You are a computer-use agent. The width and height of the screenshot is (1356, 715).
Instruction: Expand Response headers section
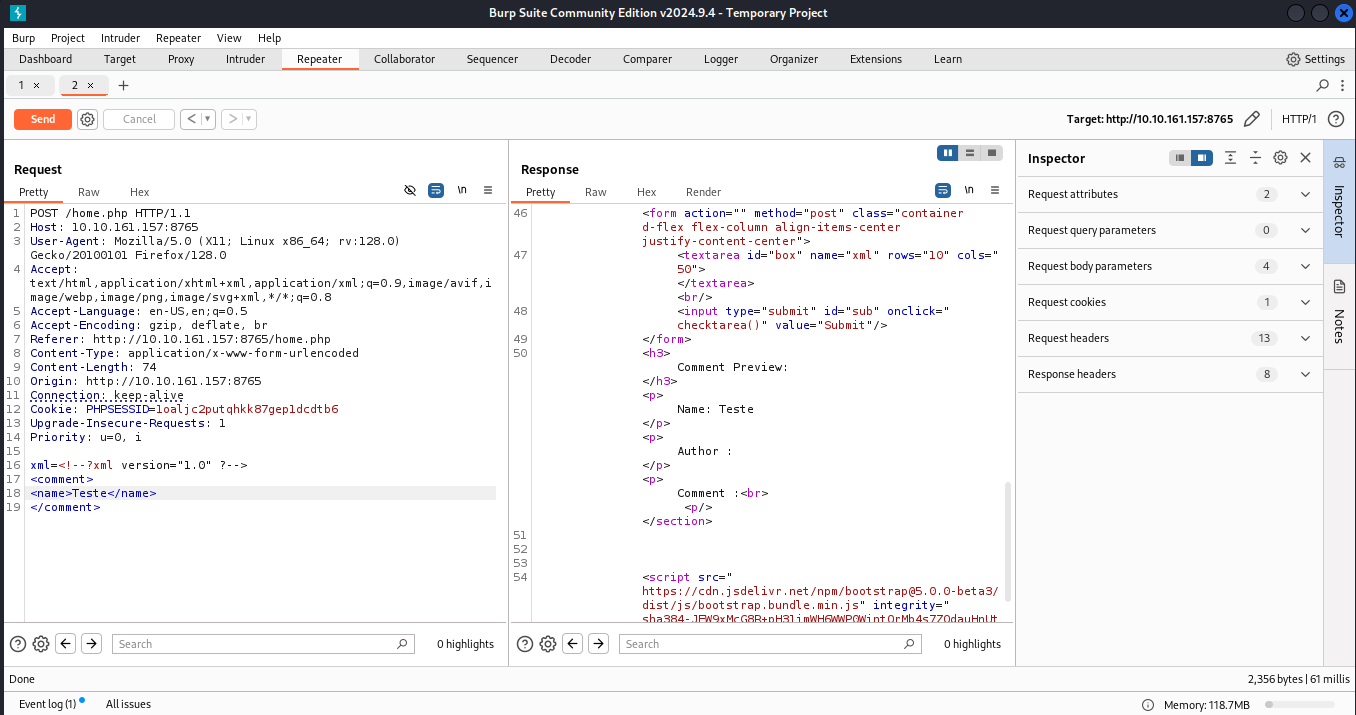click(1170, 374)
